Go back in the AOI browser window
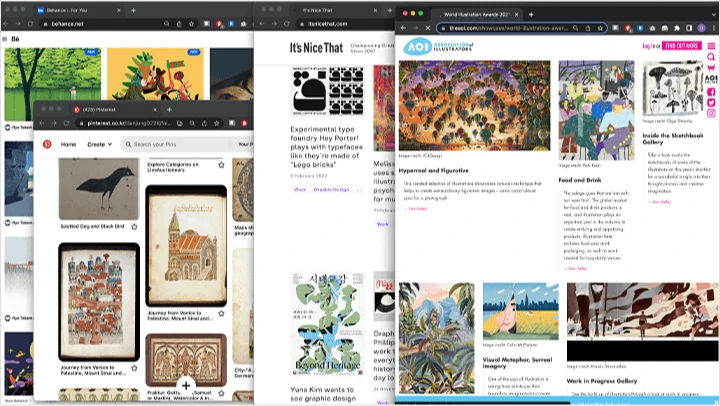Viewport: 720px width, 406px height. (x=403, y=28)
